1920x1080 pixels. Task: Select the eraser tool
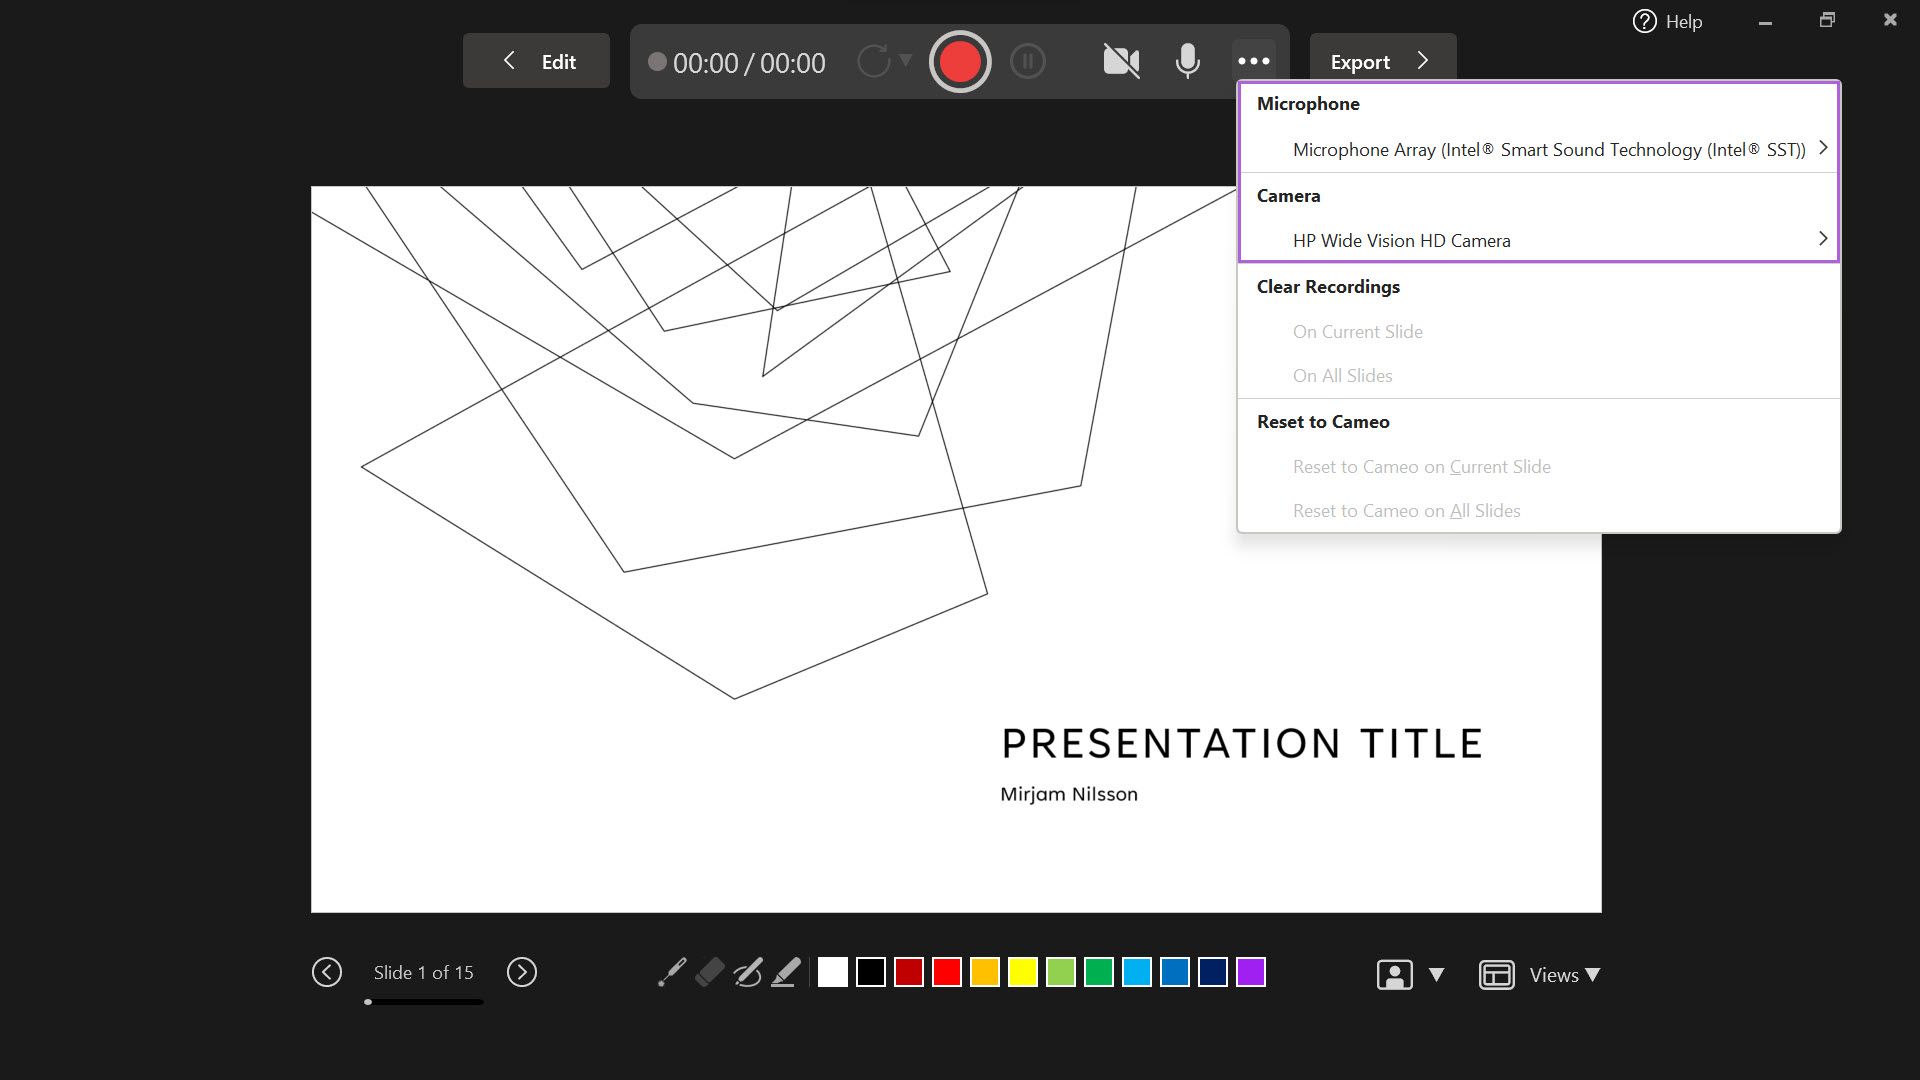[x=709, y=972]
